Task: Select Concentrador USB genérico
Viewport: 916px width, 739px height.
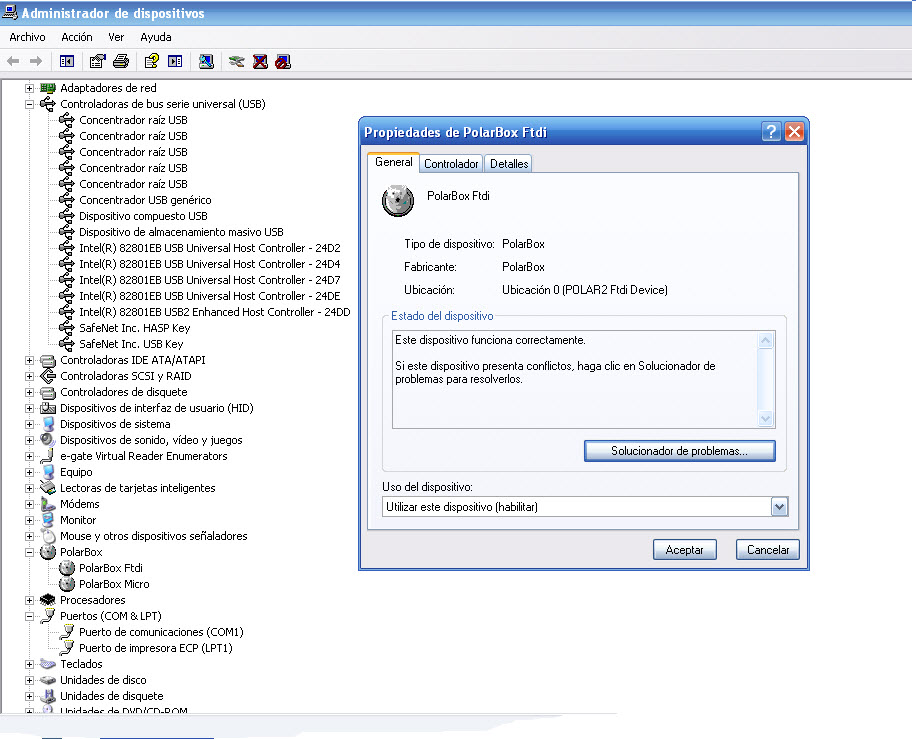Action: click(x=145, y=200)
